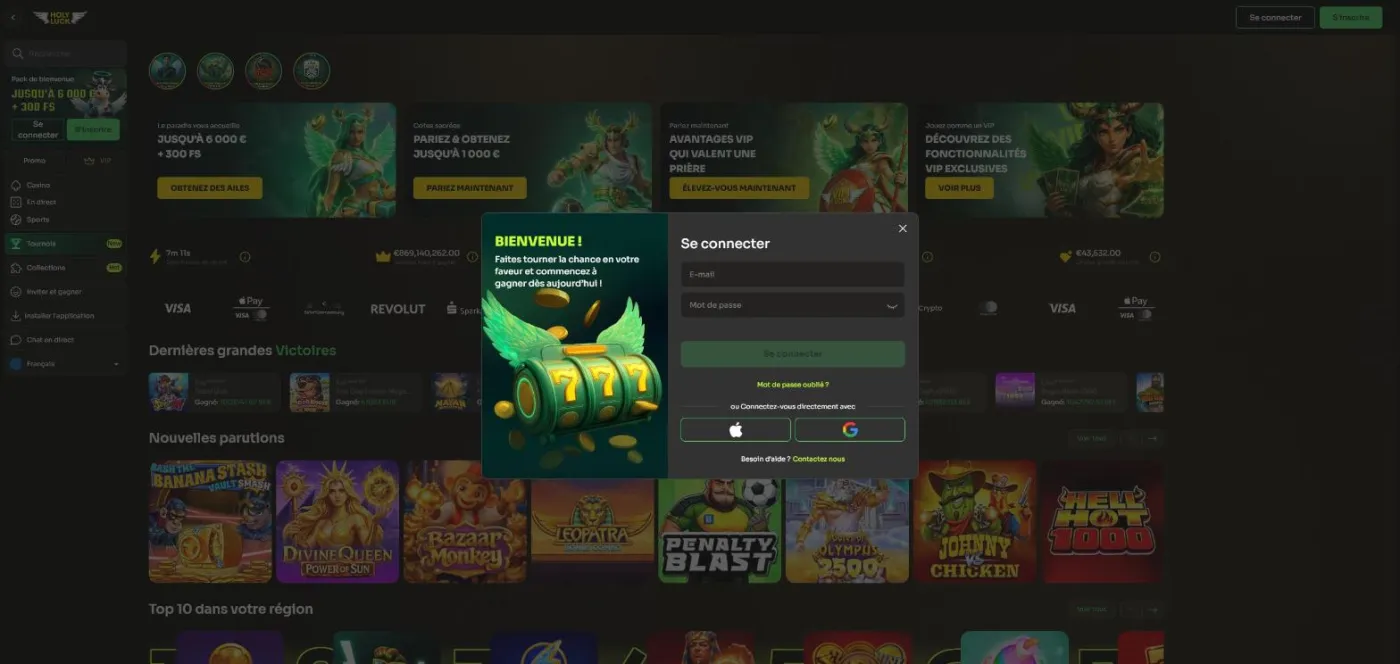Open En direct in the sidebar menu
Image resolution: width=1400 pixels, height=664 pixels.
[x=66, y=202]
